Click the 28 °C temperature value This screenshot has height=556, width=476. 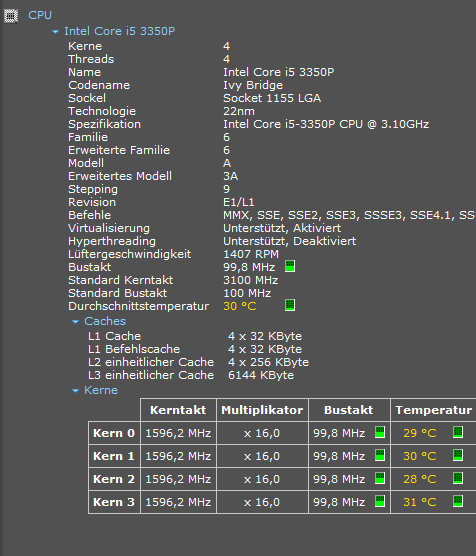(x=420, y=479)
